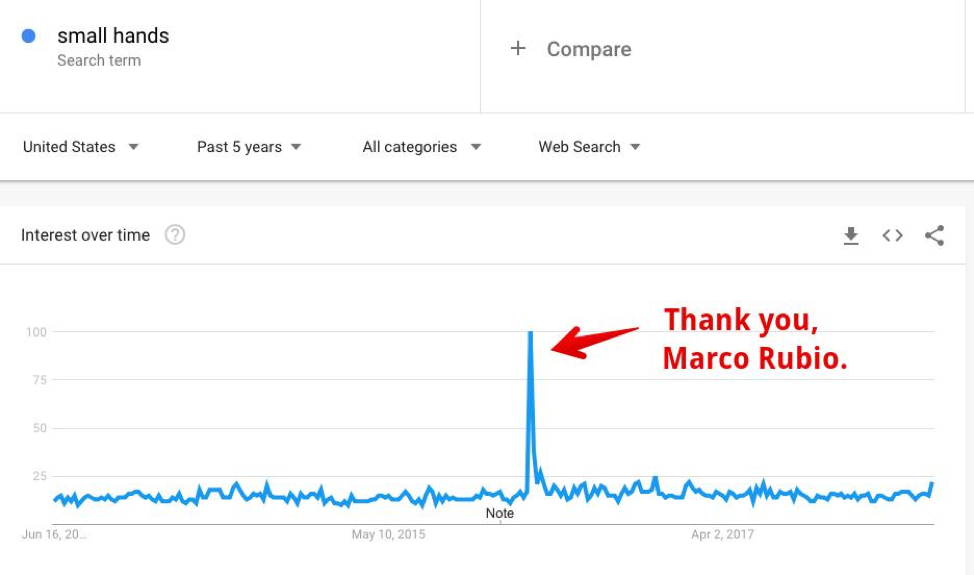Click the share icon

(934, 236)
